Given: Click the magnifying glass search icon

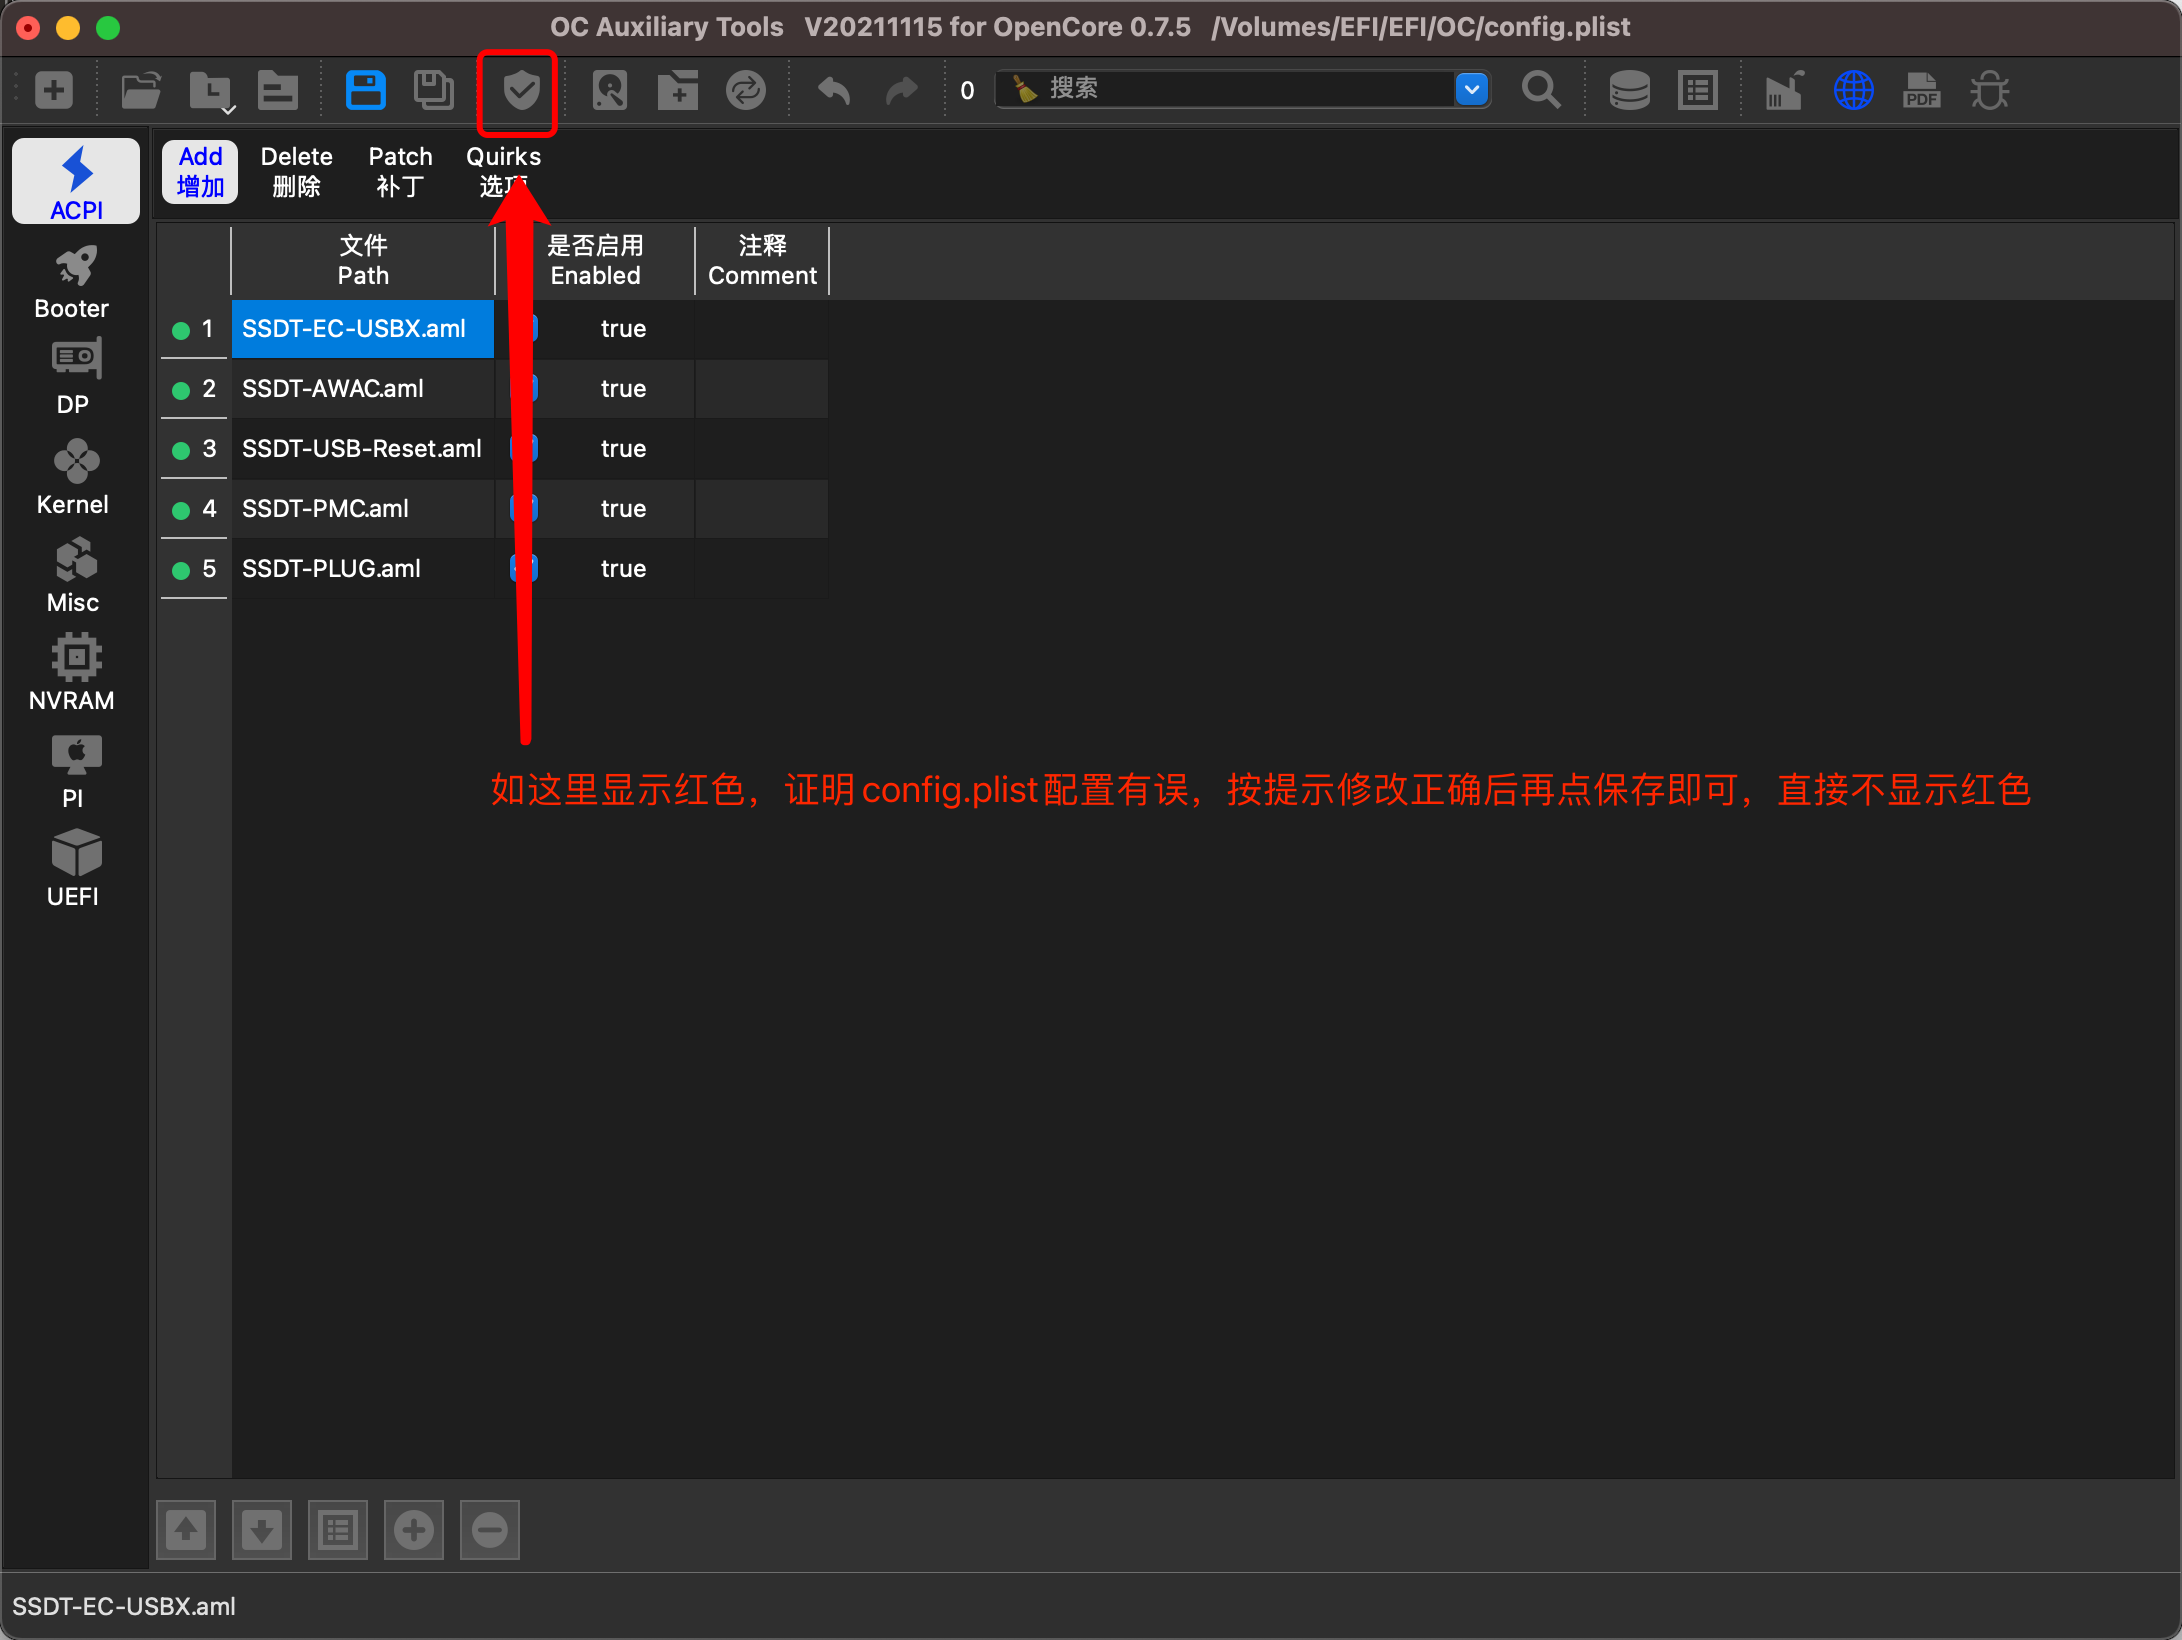Looking at the screenshot, I should coord(1540,90).
